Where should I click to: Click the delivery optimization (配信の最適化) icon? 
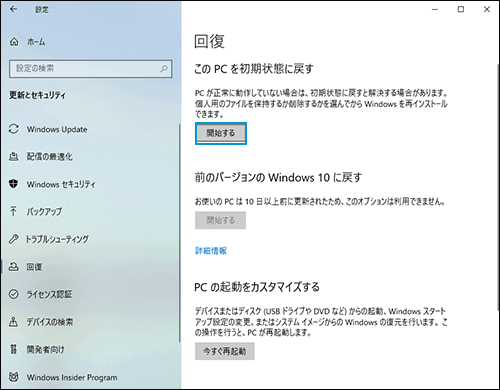pos(13,156)
